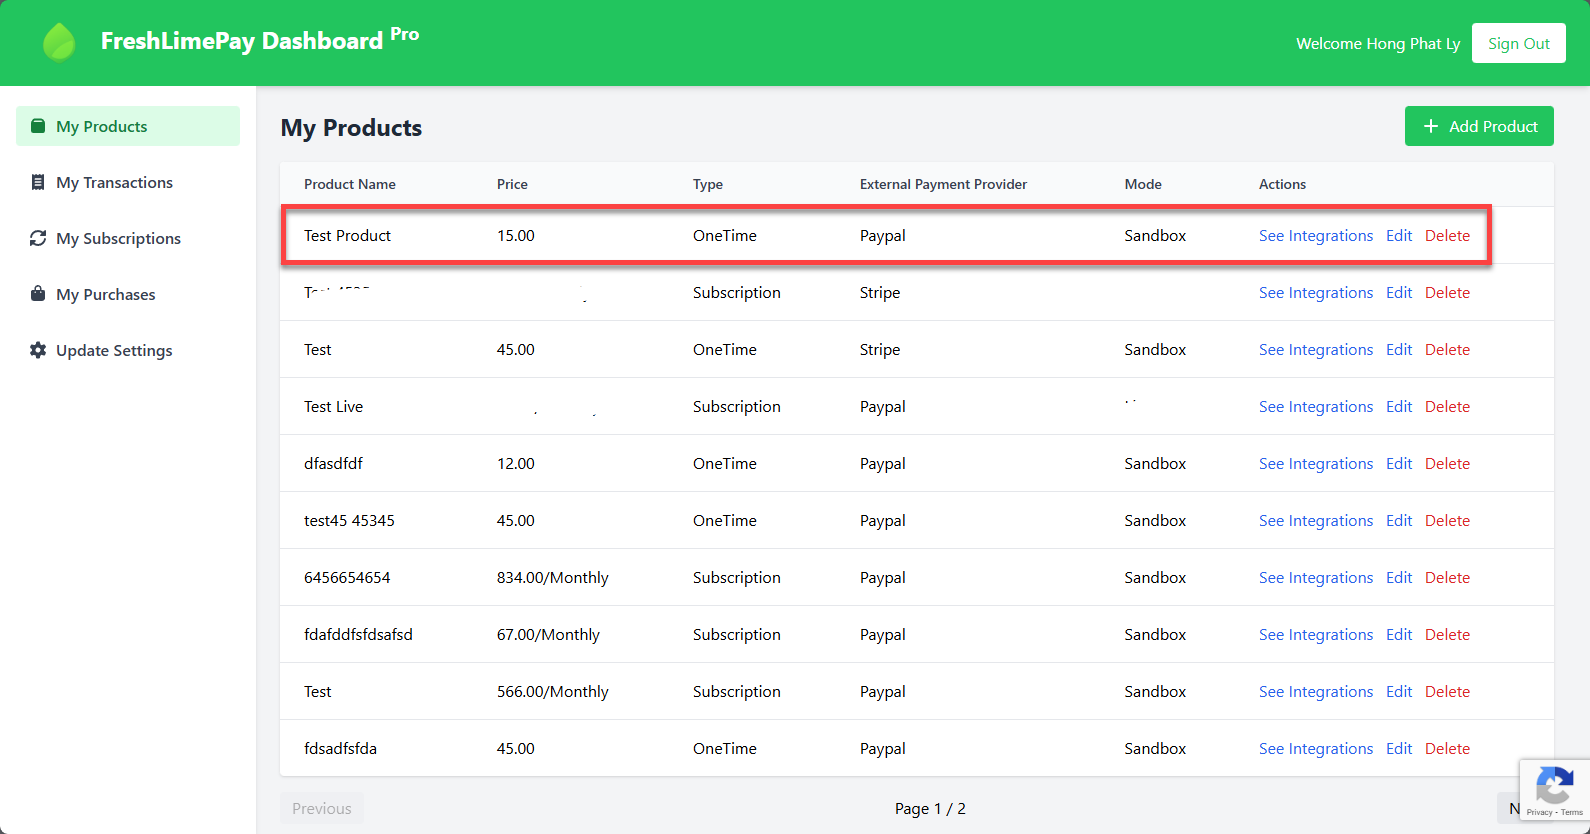See Integrations for 6456654654
Viewport: 1590px width, 834px height.
1316,577
